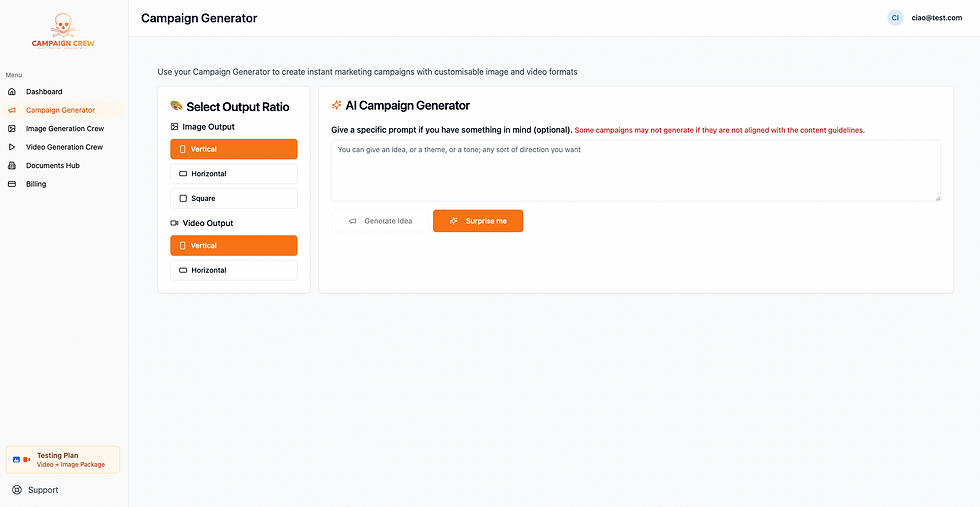Choose Horizontal video output option
The height and width of the screenshot is (507, 980).
coord(233,270)
